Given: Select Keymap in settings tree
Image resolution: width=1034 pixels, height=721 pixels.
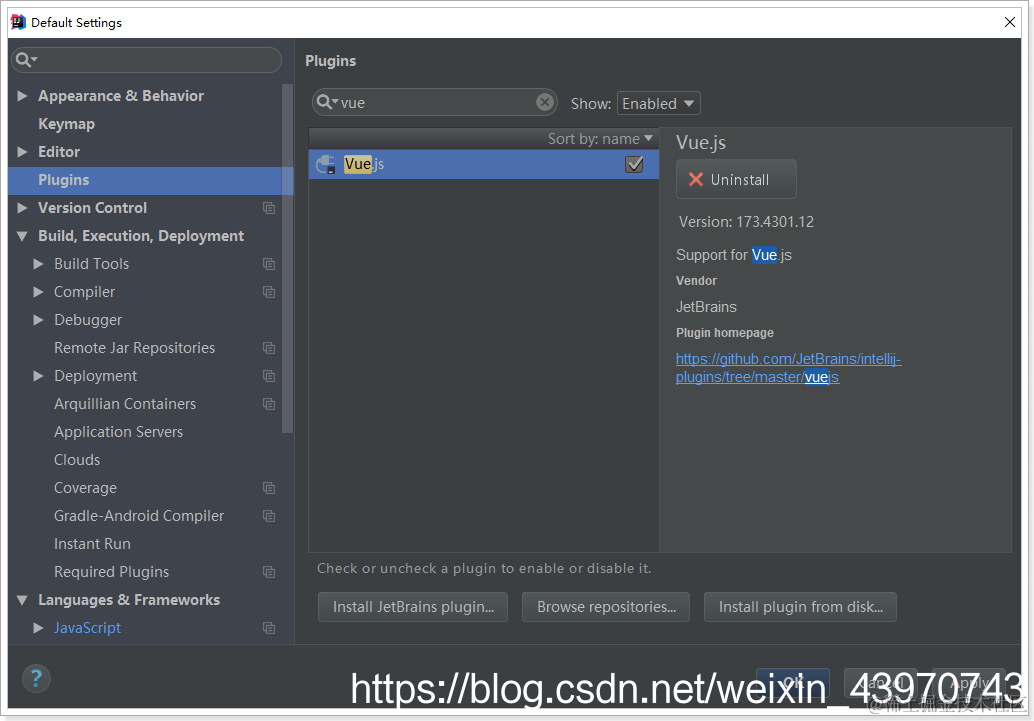Looking at the screenshot, I should pos(67,124).
